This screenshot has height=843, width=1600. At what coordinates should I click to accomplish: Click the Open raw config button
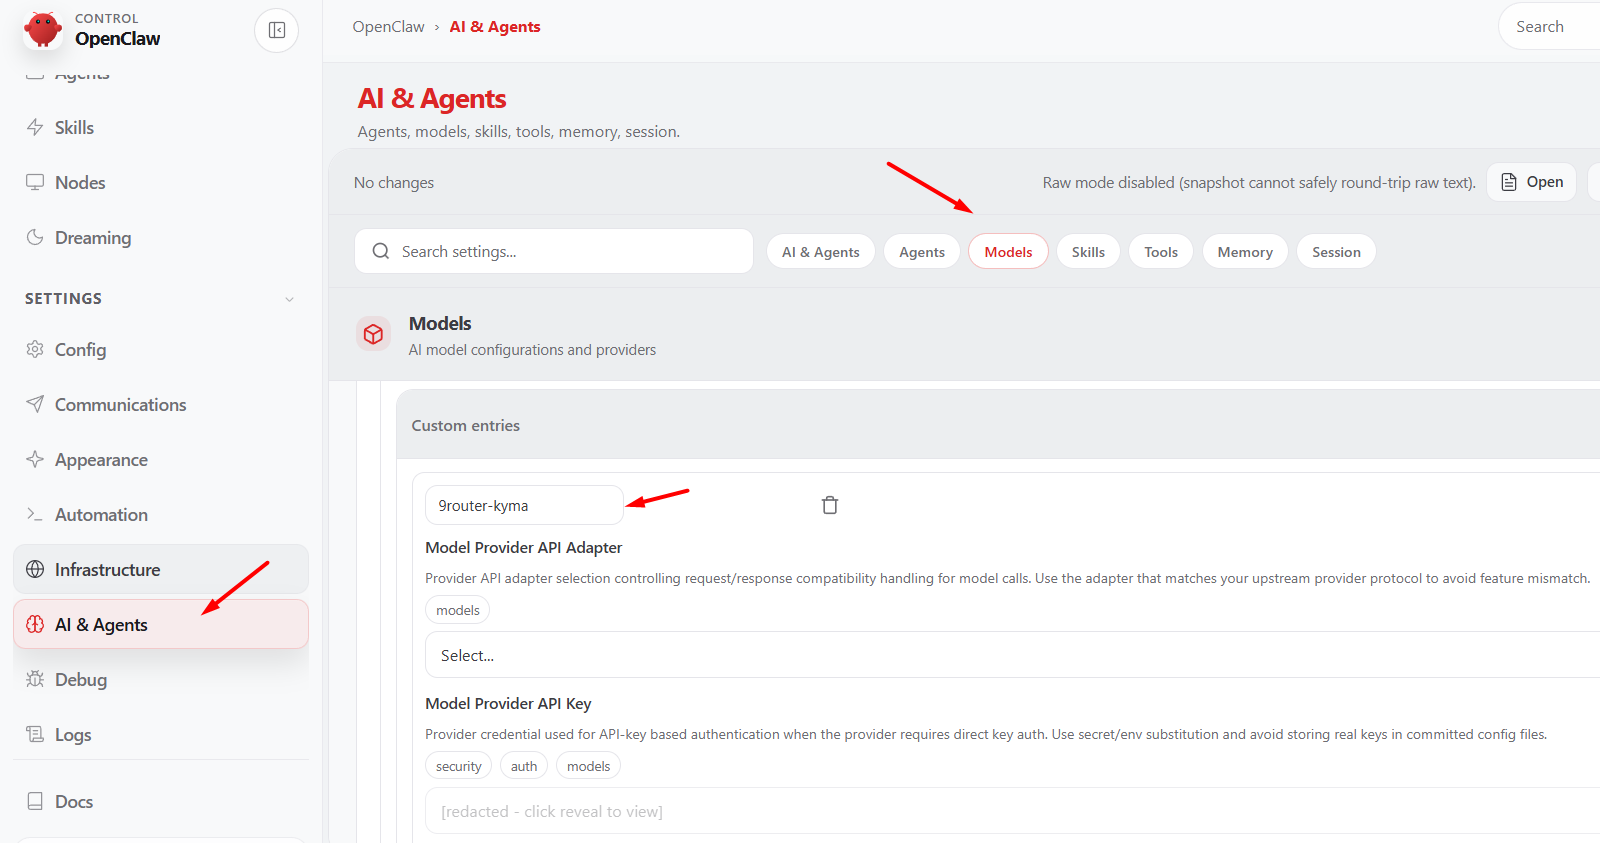(x=1532, y=182)
